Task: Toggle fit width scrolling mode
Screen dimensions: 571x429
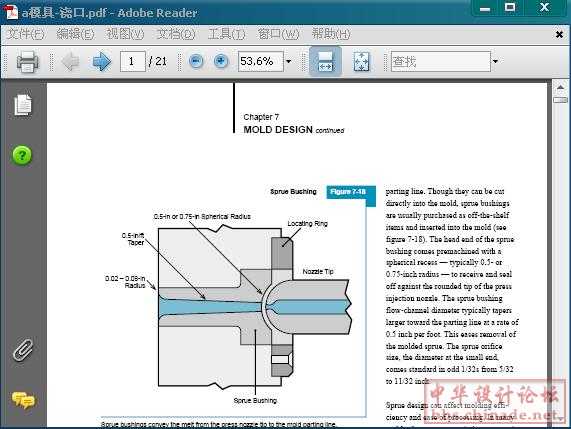Action: click(325, 61)
